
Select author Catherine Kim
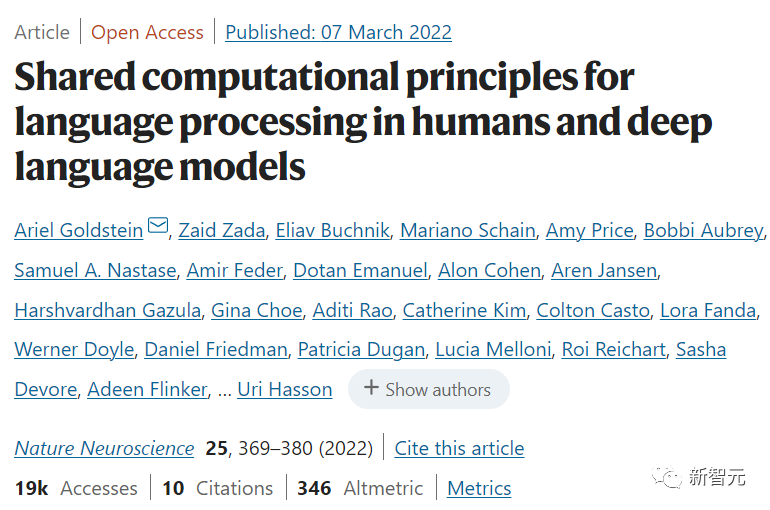tap(464, 310)
